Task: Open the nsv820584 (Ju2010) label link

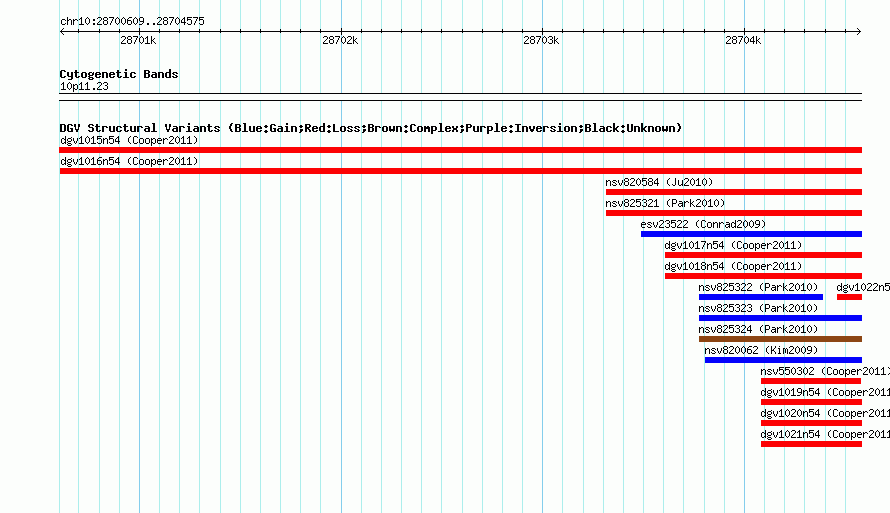Action: (659, 182)
